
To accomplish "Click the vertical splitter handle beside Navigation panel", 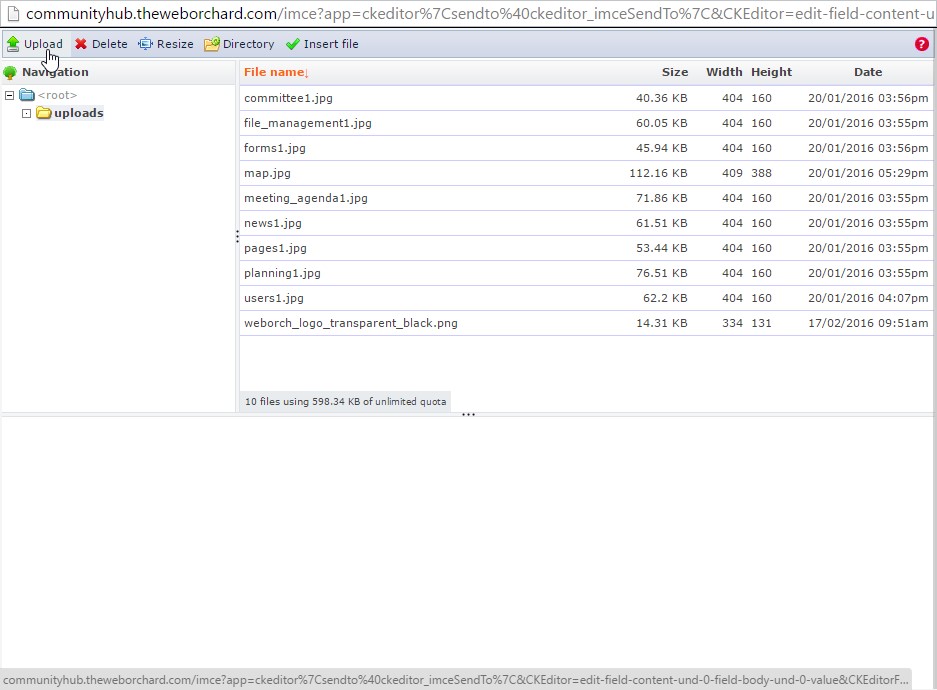I will (237, 237).
